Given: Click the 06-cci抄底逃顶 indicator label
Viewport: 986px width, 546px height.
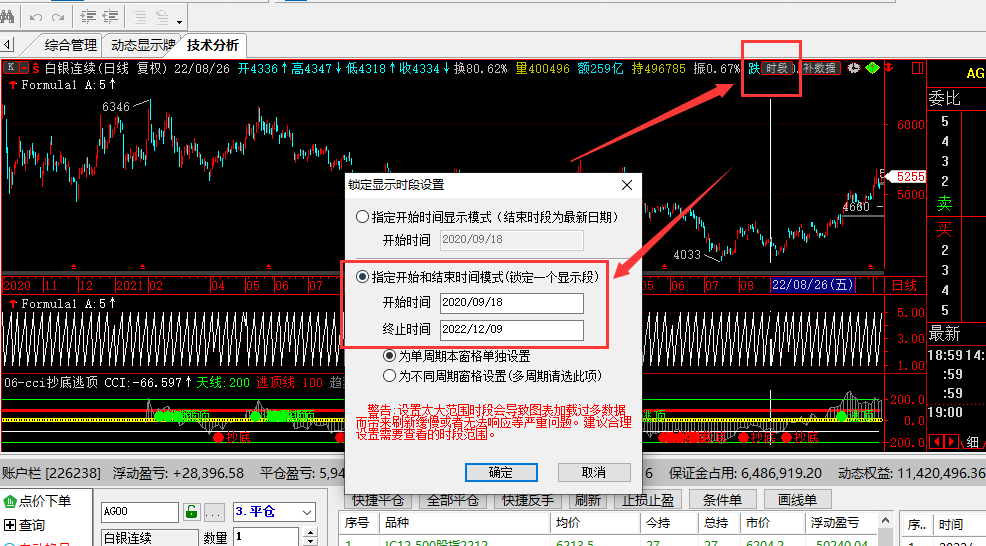Looking at the screenshot, I should pos(51,382).
